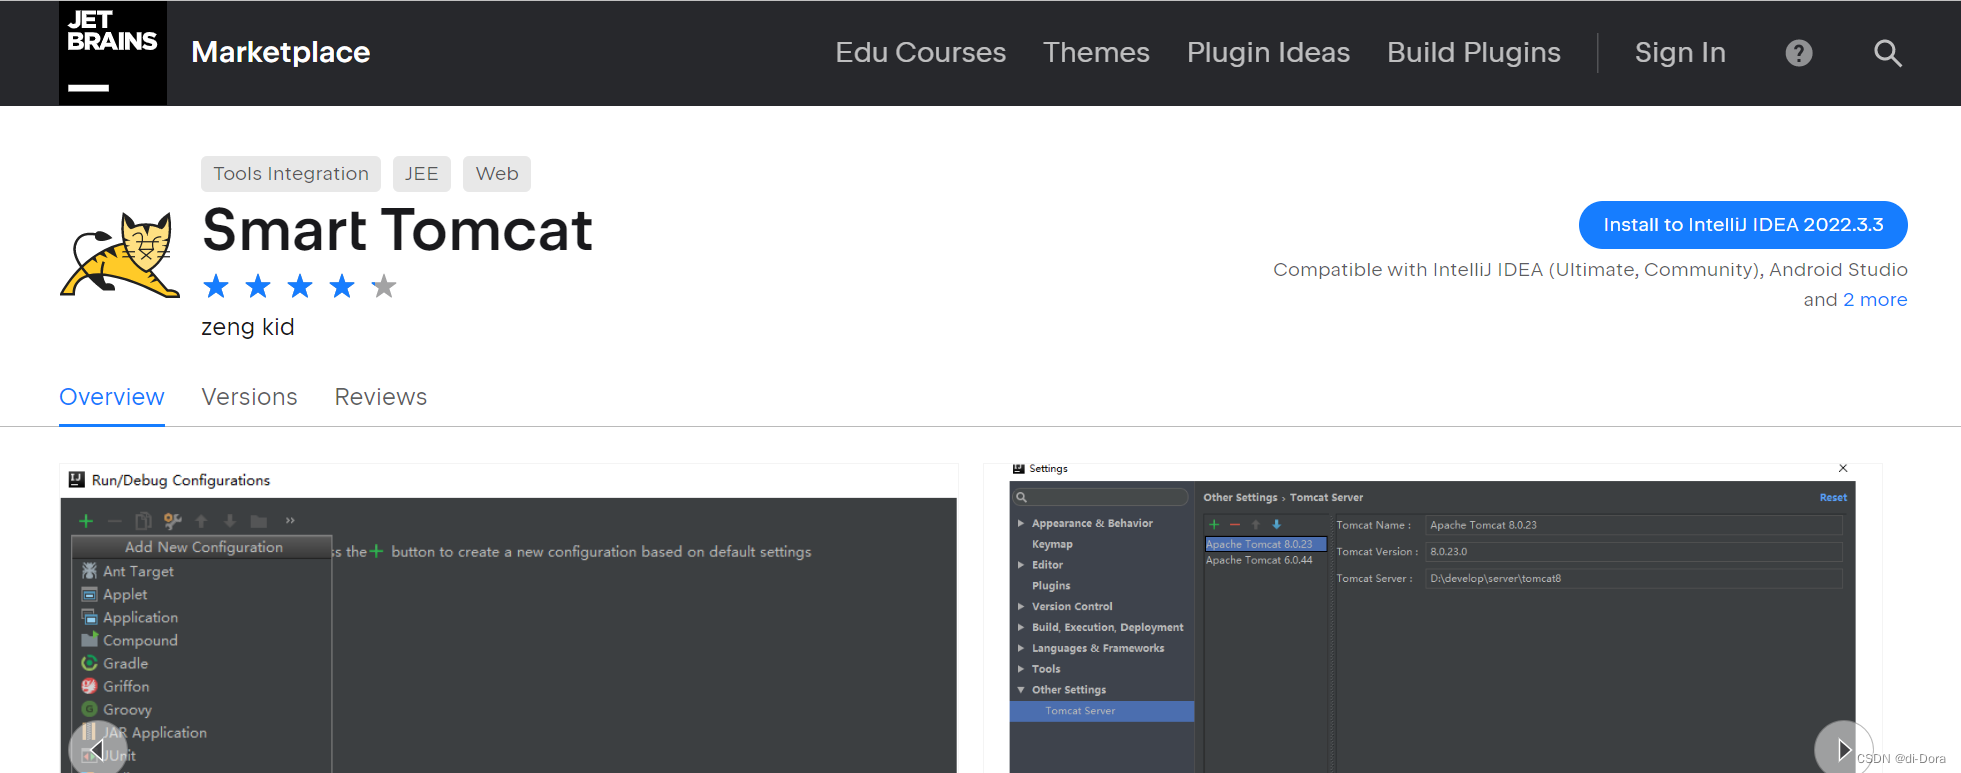Click red minus in Tomcat Server settings

[x=1235, y=524]
